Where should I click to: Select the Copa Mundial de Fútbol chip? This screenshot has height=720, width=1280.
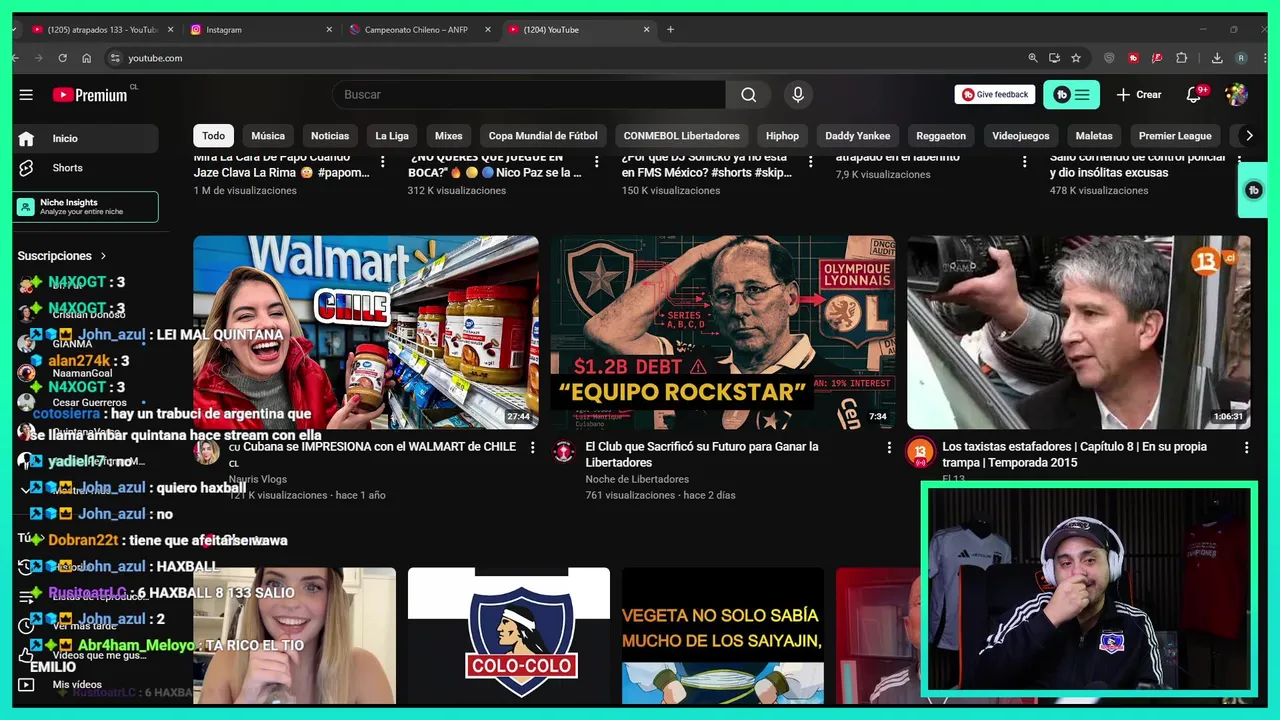point(543,136)
